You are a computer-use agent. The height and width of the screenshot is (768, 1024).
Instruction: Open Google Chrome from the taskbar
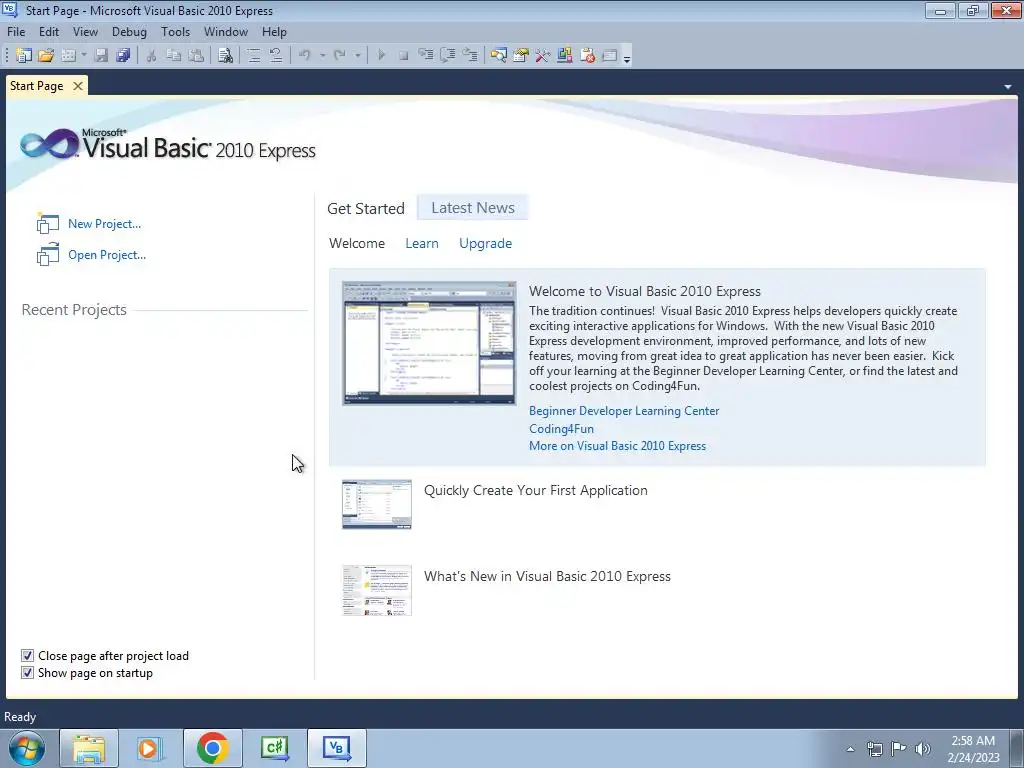[212, 748]
